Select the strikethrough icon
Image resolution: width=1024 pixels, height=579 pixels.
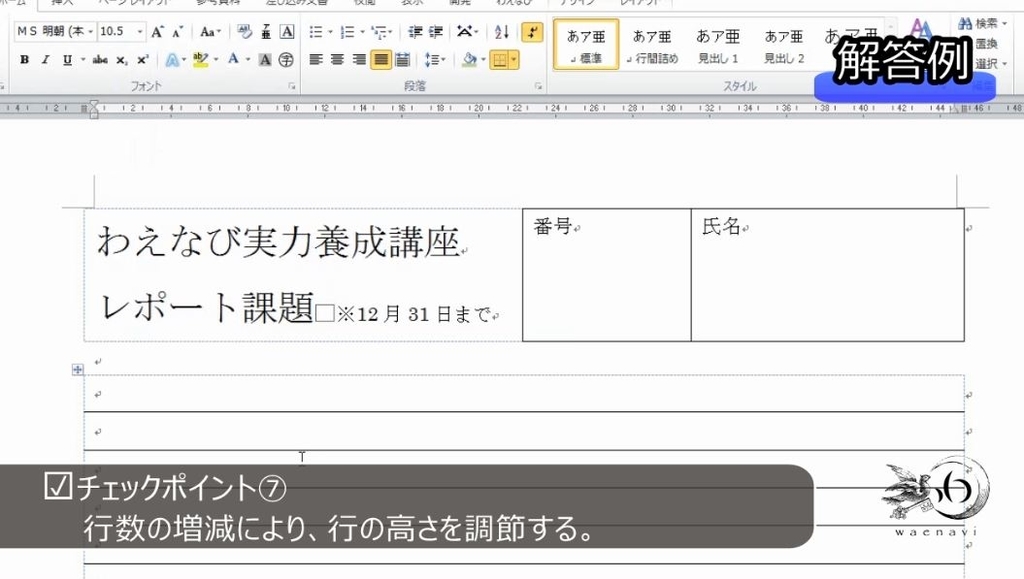pyautogui.click(x=100, y=58)
